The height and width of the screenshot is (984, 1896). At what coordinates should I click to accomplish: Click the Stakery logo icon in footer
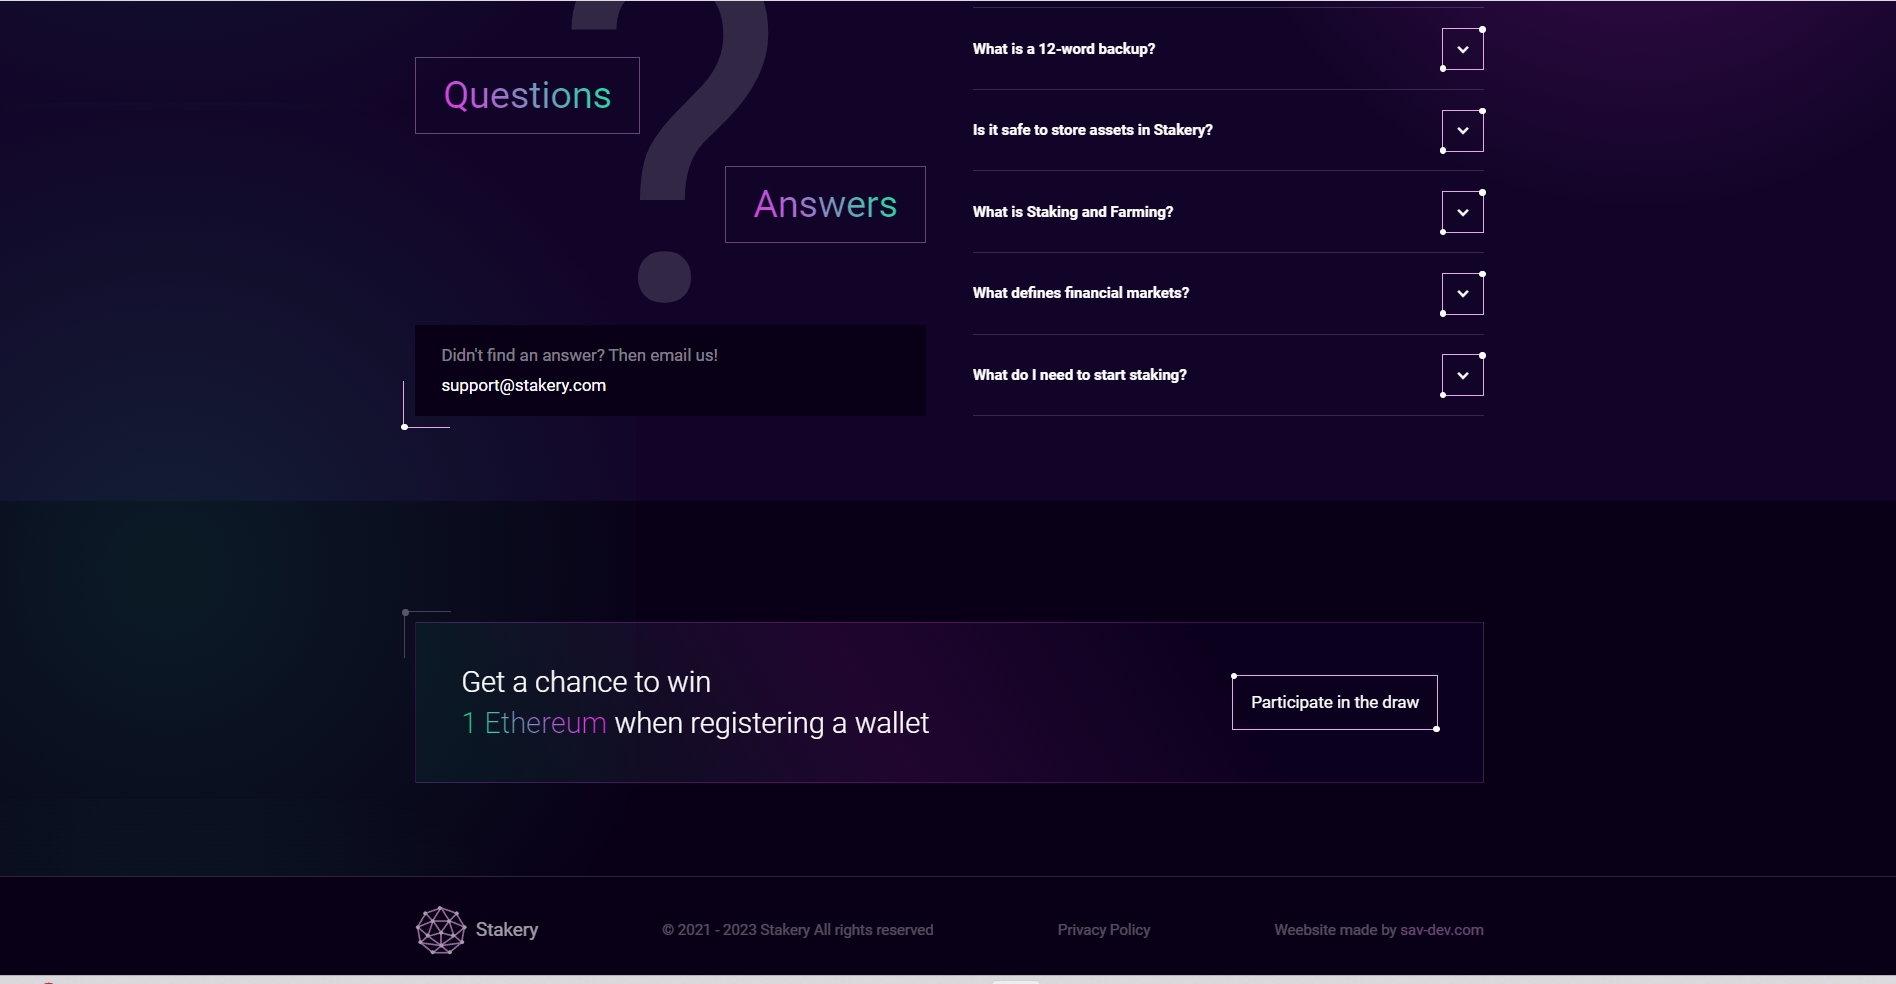pos(441,930)
